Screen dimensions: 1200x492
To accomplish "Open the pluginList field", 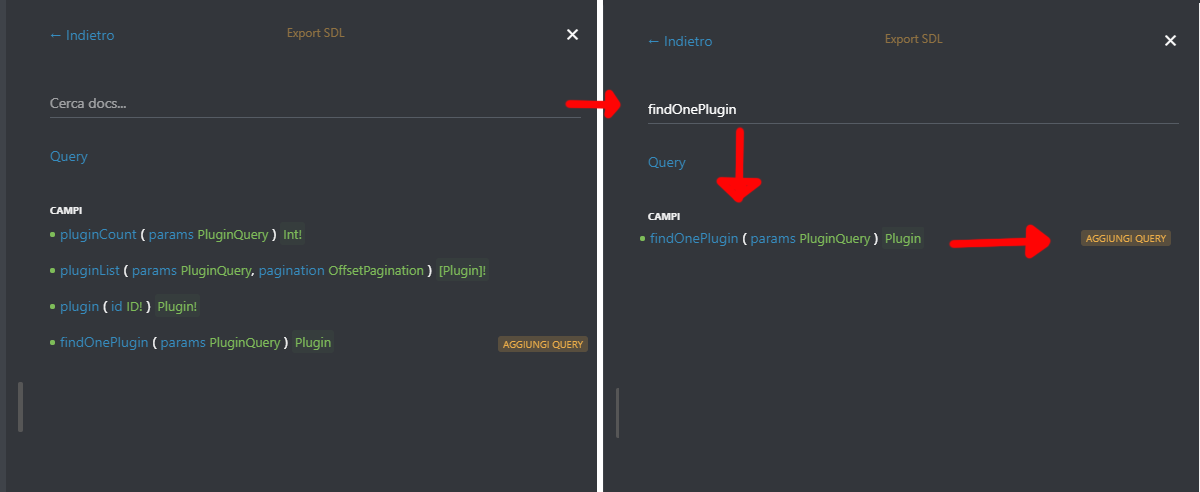I will click(90, 270).
